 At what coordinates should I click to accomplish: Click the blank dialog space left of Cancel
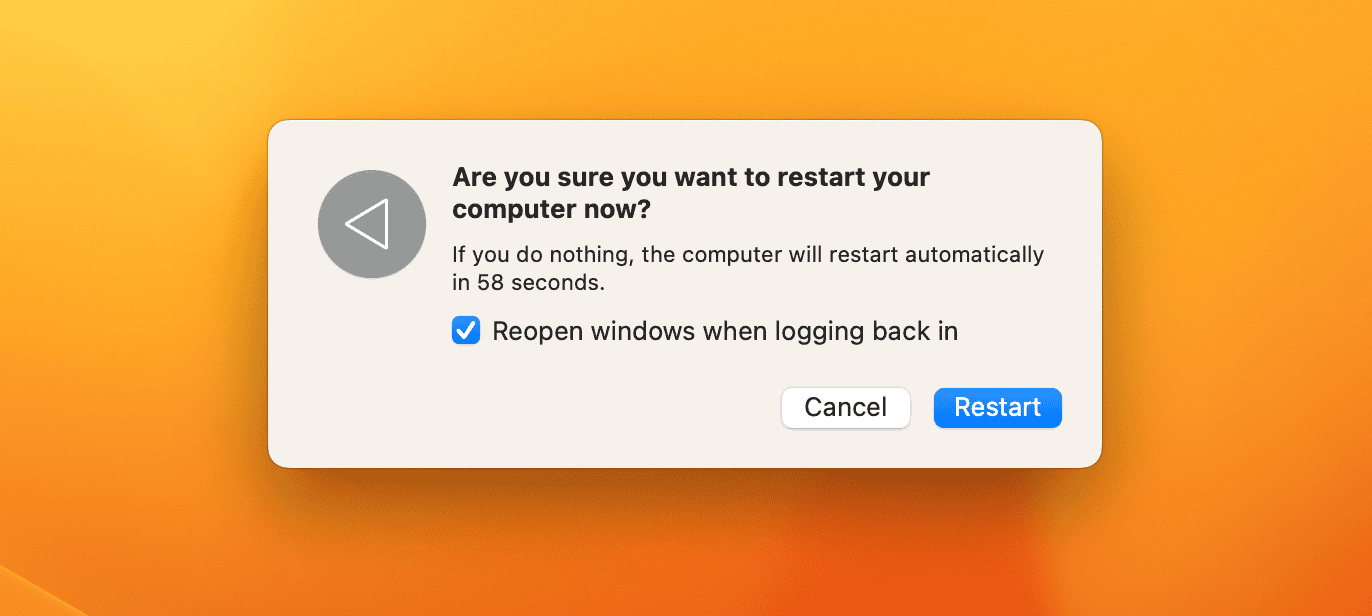pos(600,408)
